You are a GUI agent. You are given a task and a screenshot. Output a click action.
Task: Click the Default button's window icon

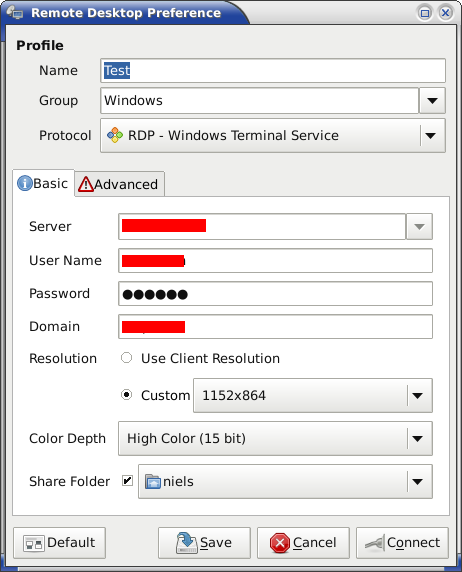tap(34, 544)
